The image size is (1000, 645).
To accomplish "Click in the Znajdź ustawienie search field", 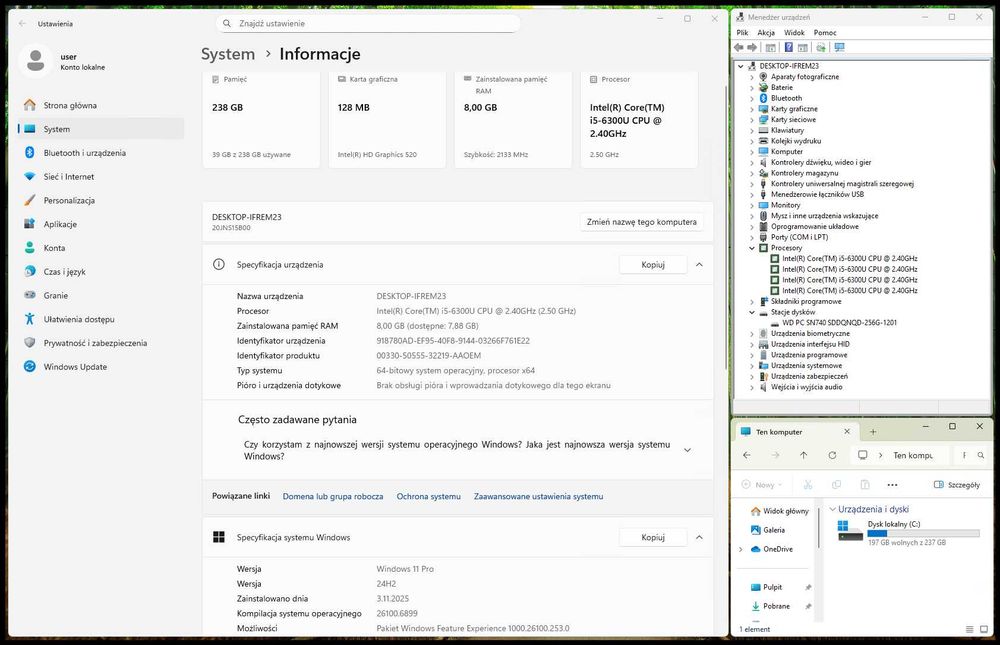I will tap(368, 23).
